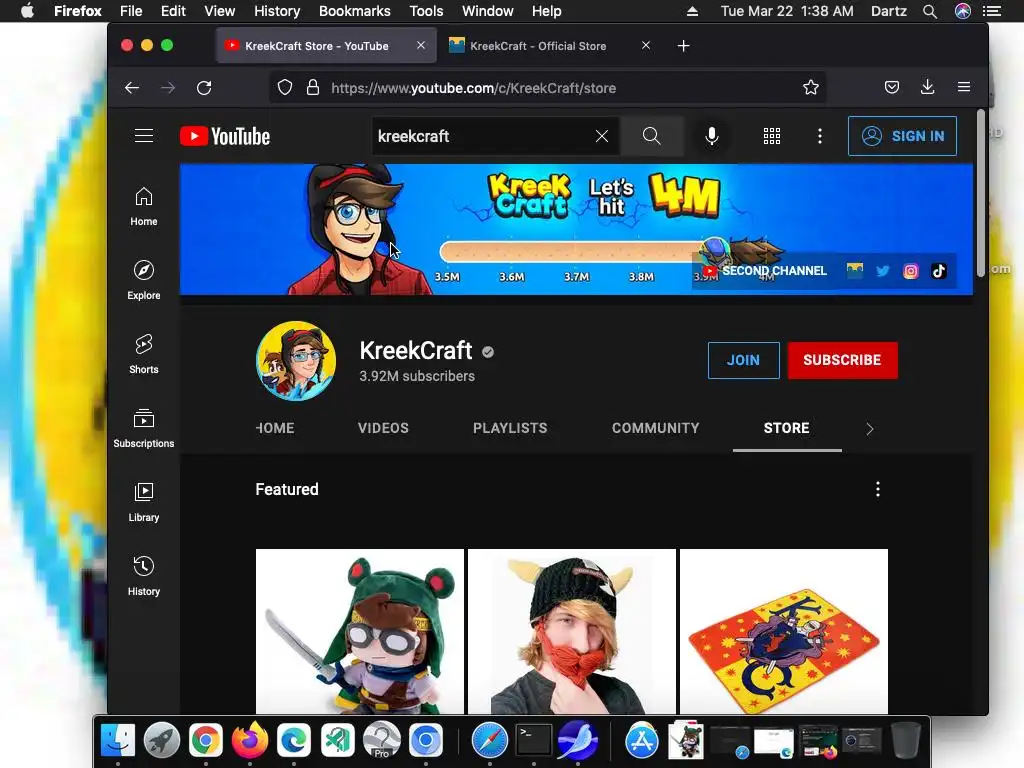The height and width of the screenshot is (768, 1024).
Task: Open store link icon on banner
Action: click(854, 270)
